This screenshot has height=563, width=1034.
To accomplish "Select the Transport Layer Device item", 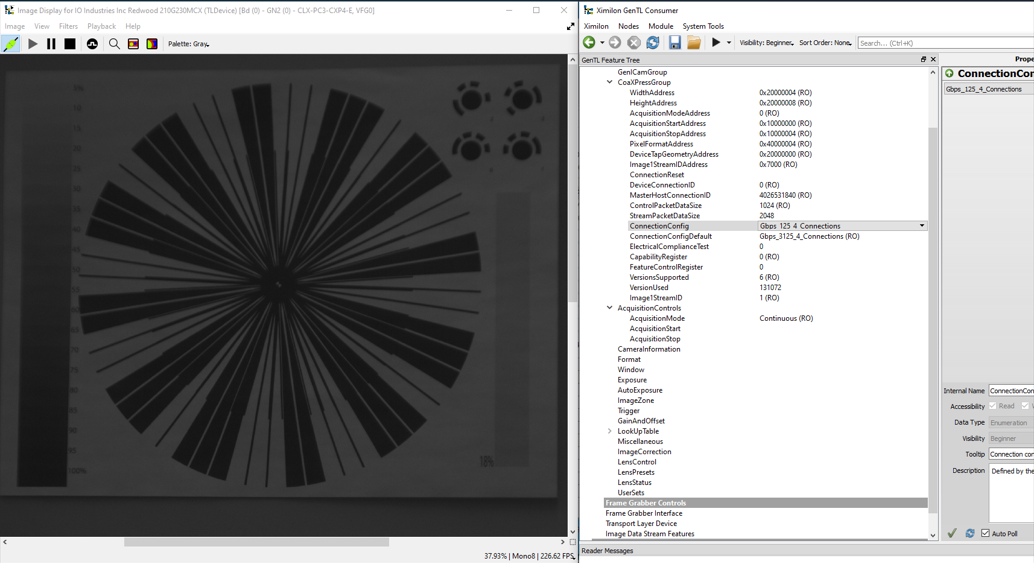I will [641, 523].
